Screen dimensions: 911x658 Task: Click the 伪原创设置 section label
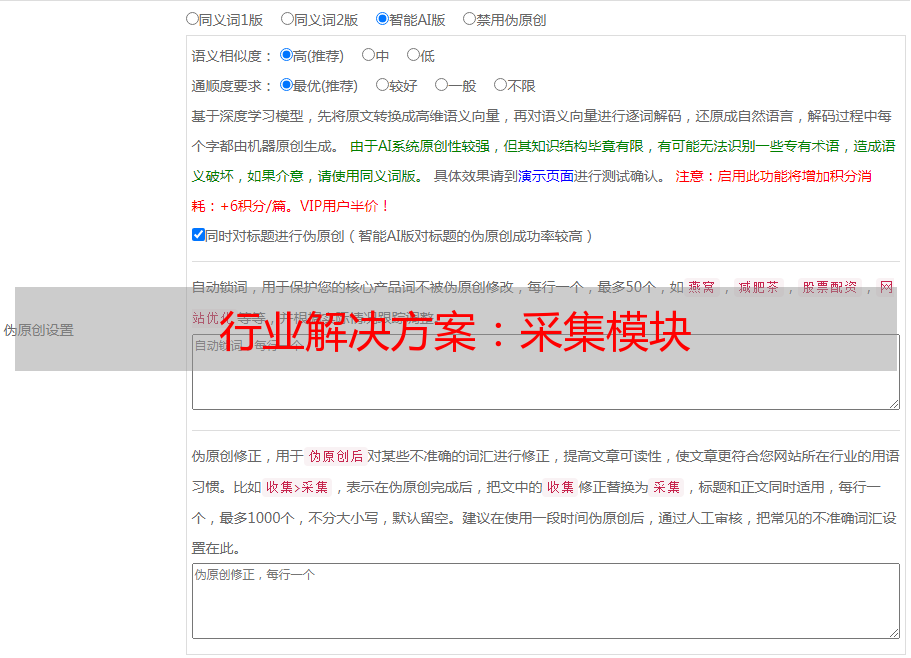pos(38,330)
